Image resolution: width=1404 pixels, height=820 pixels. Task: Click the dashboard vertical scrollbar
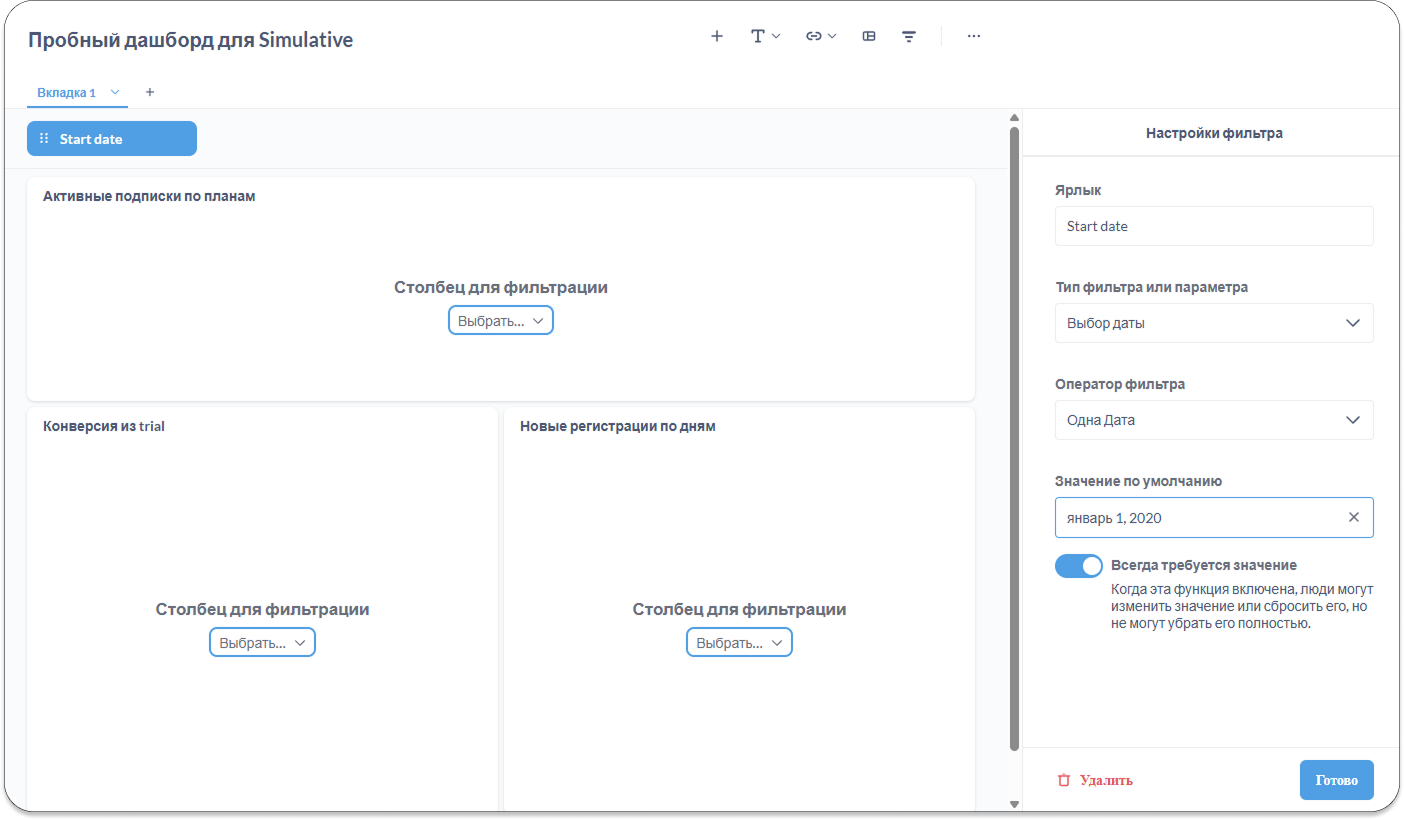(1014, 440)
